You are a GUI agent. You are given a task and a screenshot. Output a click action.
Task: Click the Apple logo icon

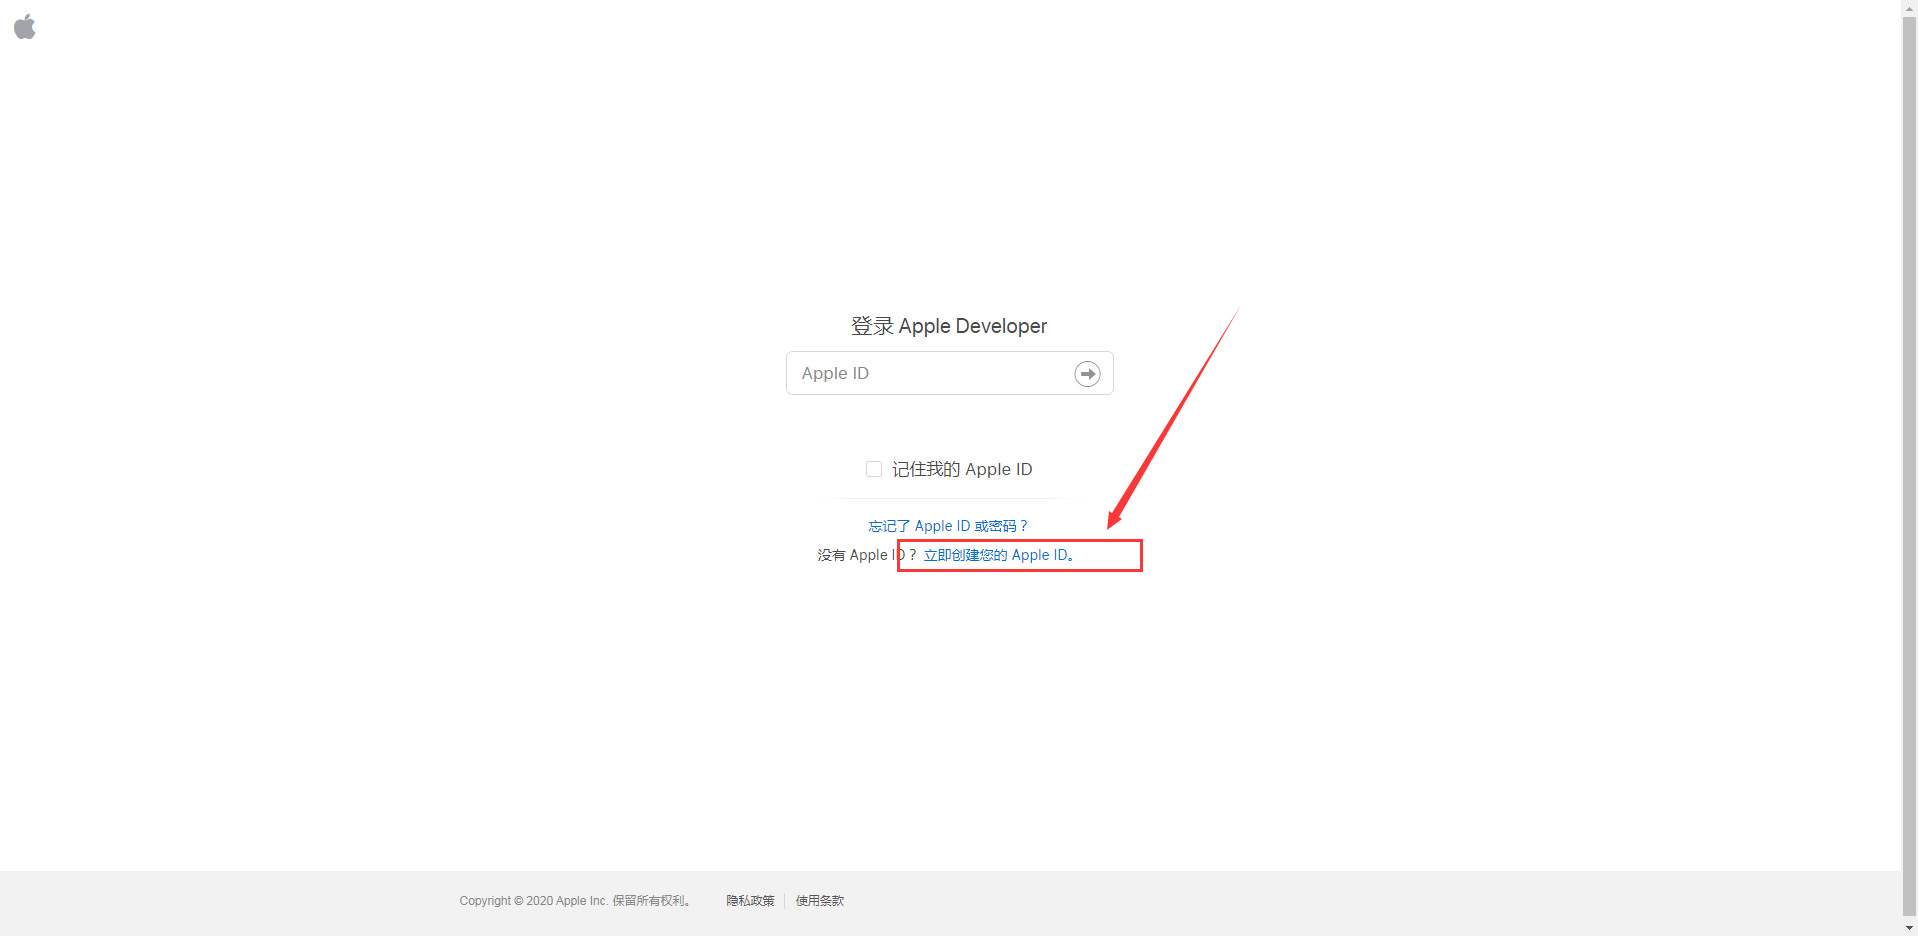[25, 27]
